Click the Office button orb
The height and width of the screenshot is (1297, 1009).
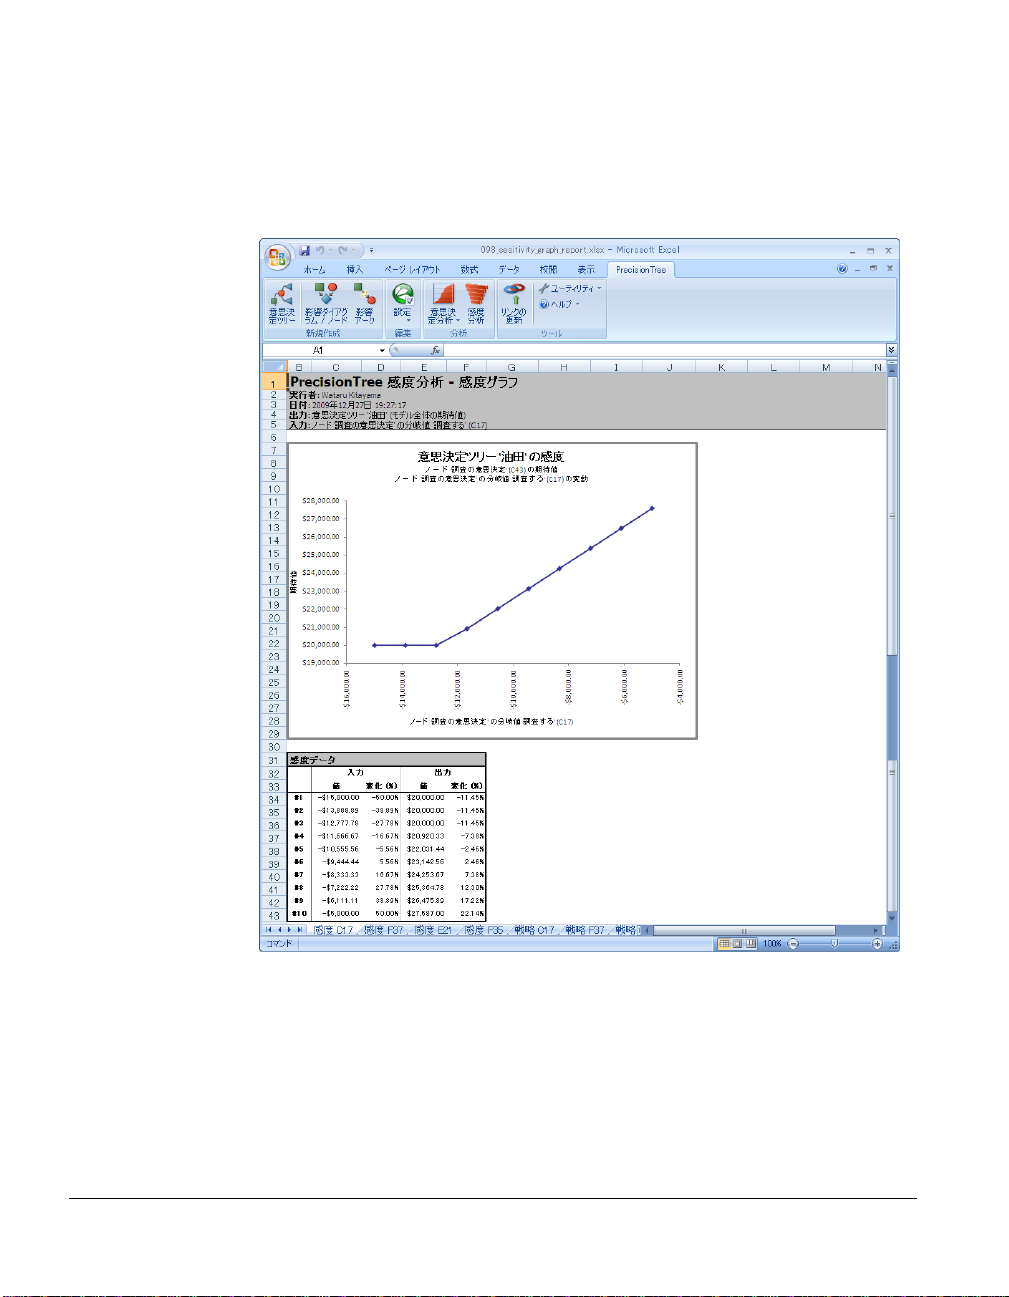click(x=277, y=256)
